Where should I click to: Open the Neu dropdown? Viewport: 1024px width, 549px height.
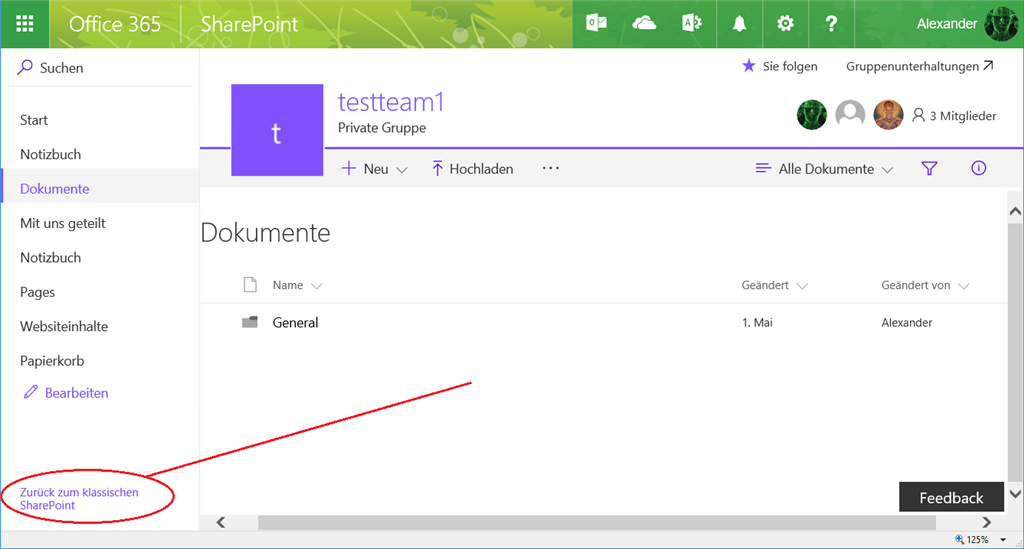click(375, 168)
